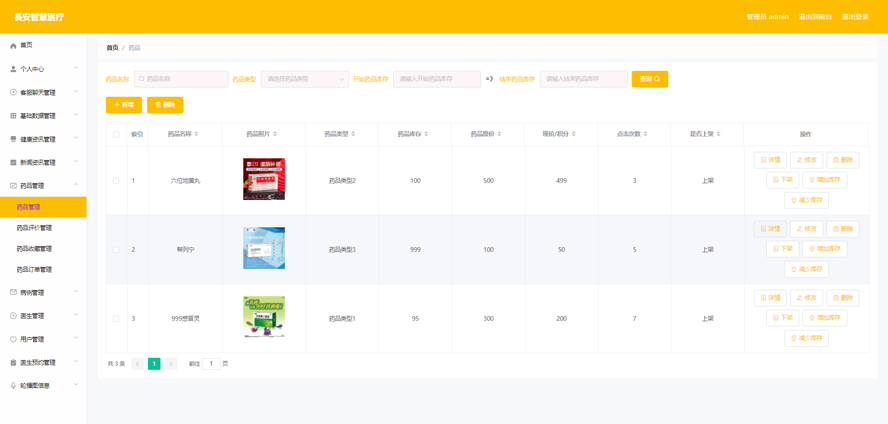
Task: Click 退出登录 in the top bar
Action: tap(855, 17)
